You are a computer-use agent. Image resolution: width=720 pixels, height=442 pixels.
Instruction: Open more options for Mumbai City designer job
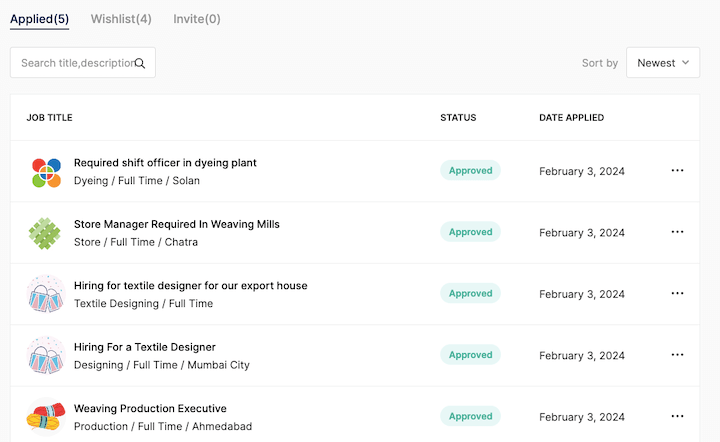click(677, 355)
